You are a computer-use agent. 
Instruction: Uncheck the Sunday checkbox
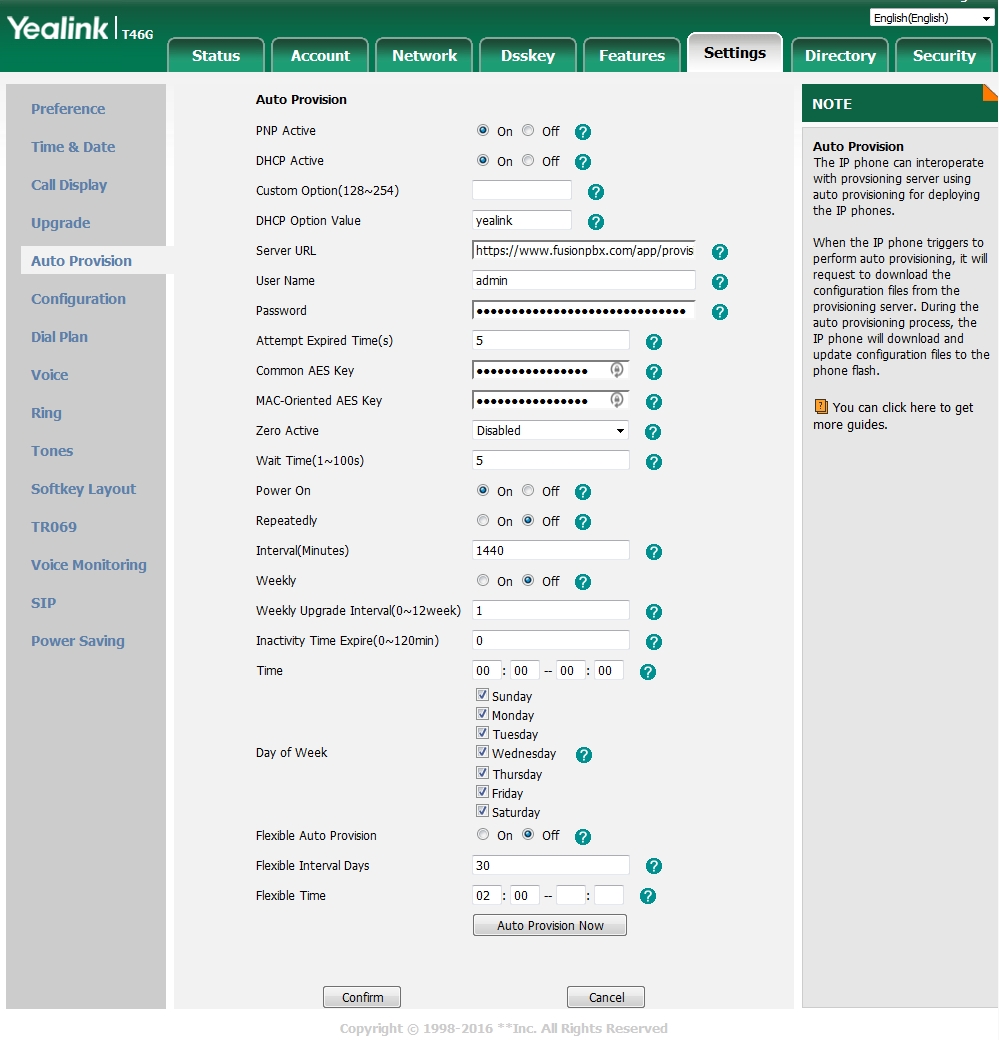482,695
